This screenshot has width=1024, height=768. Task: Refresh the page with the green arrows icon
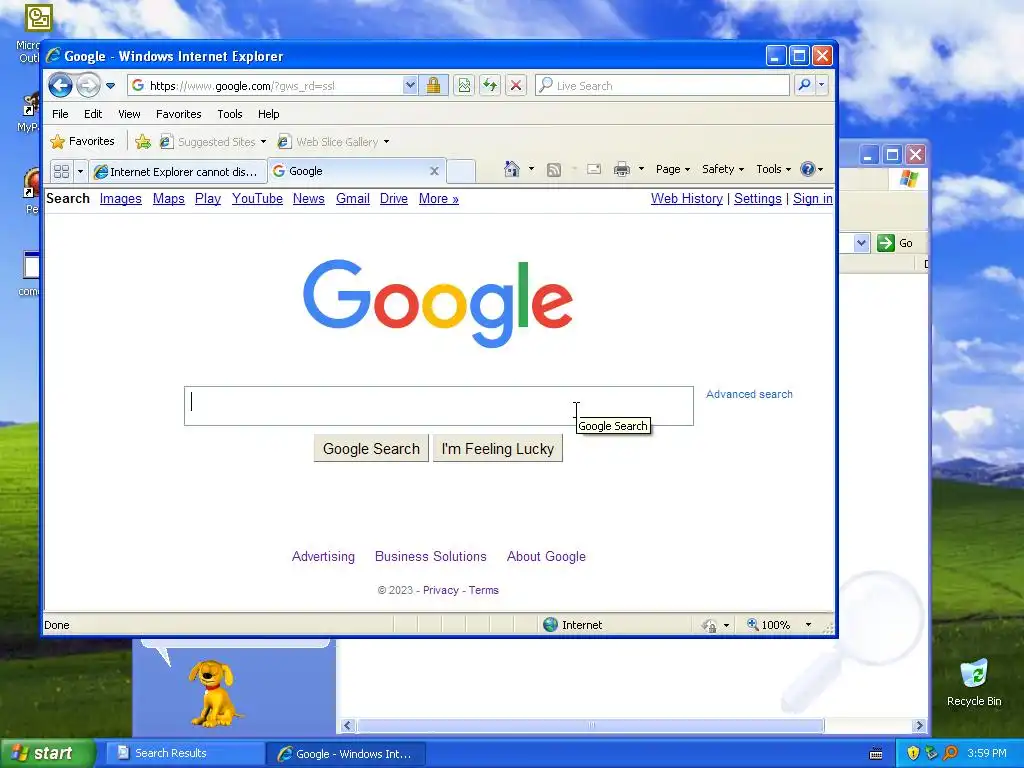(x=490, y=86)
